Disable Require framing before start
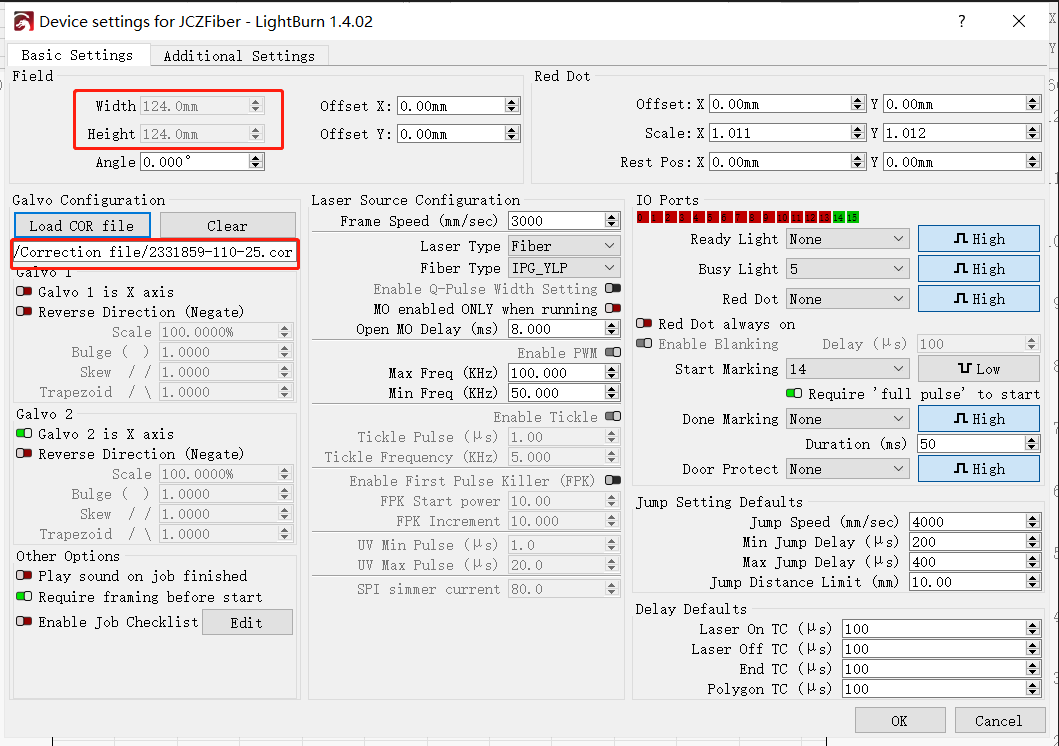The image size is (1059, 746). (x=24, y=597)
